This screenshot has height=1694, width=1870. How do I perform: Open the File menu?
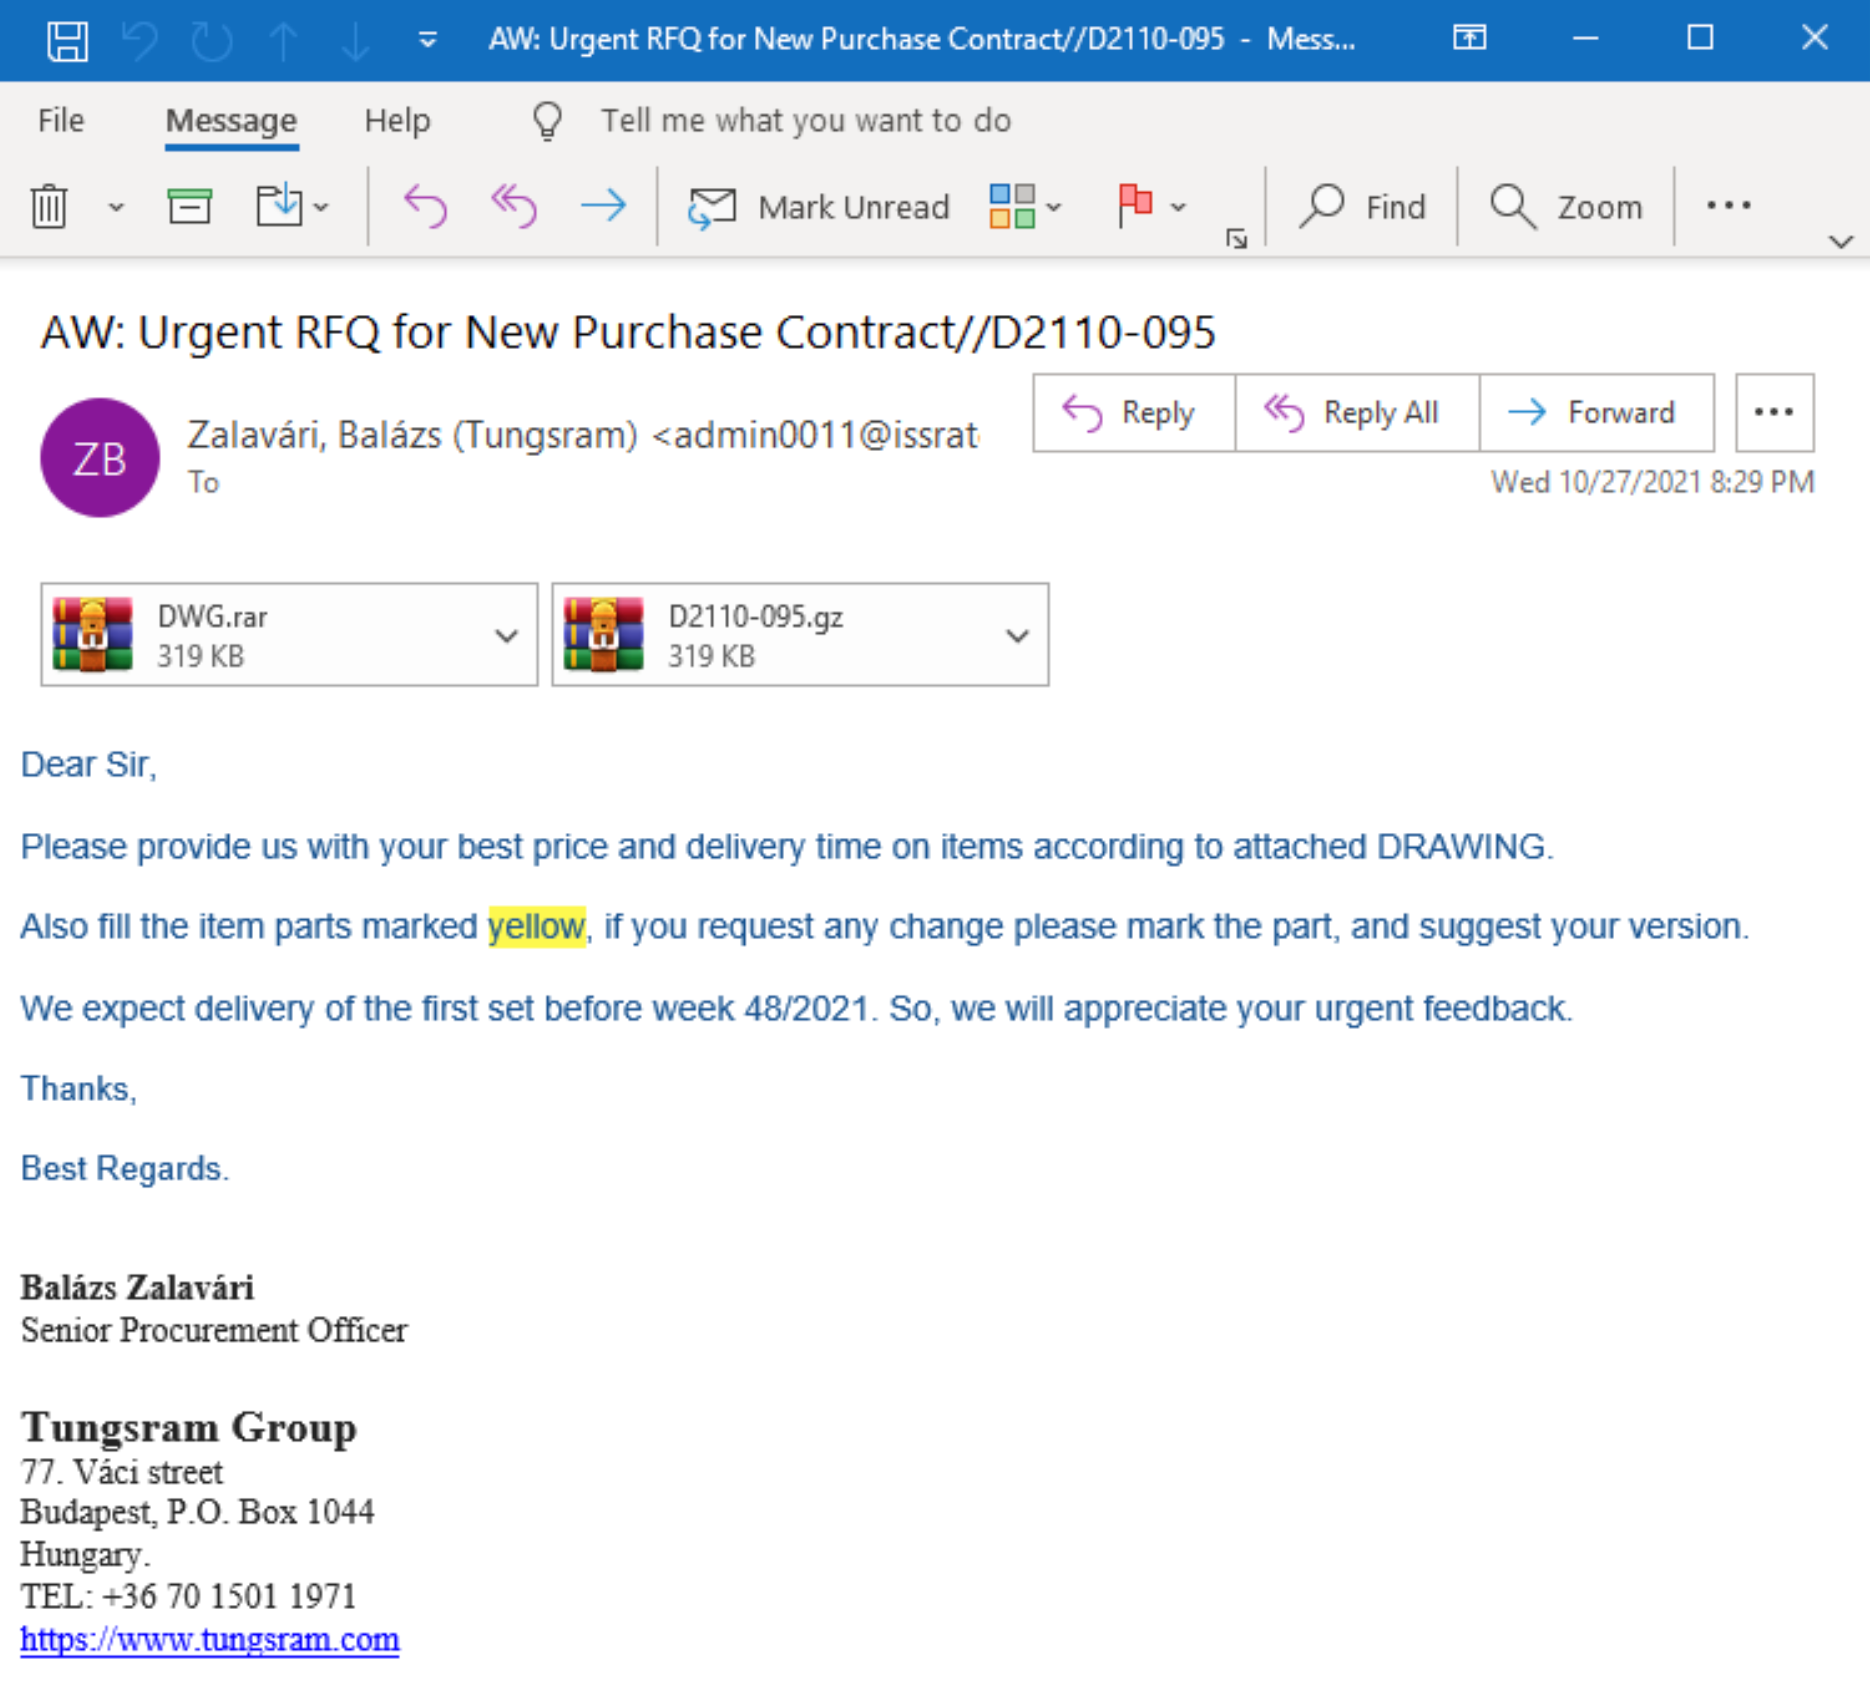coord(61,121)
